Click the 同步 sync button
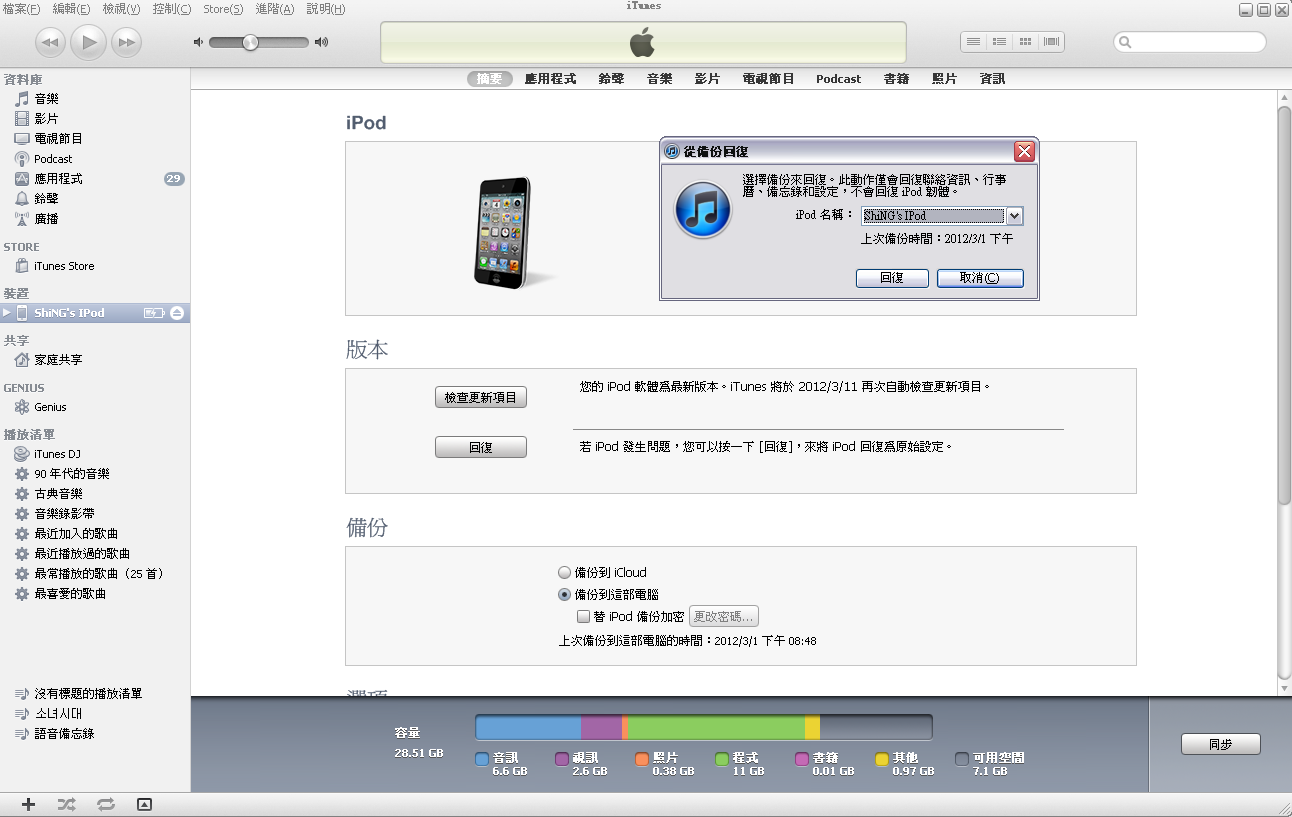Viewport: 1292px width, 817px height. [1220, 744]
